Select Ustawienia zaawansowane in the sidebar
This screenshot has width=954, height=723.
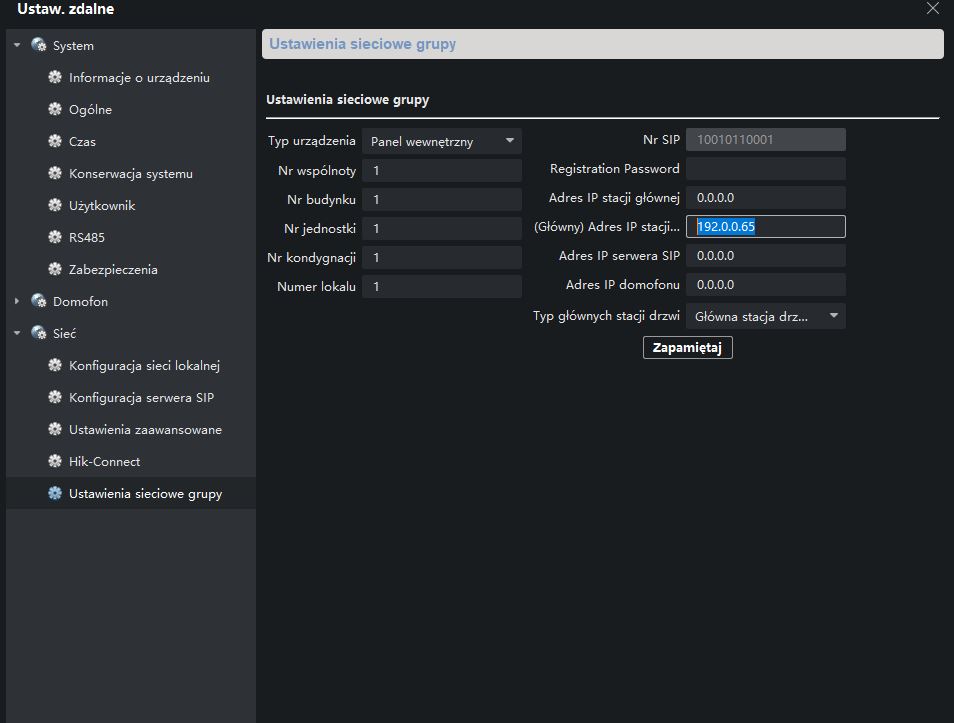pyautogui.click(x=145, y=430)
